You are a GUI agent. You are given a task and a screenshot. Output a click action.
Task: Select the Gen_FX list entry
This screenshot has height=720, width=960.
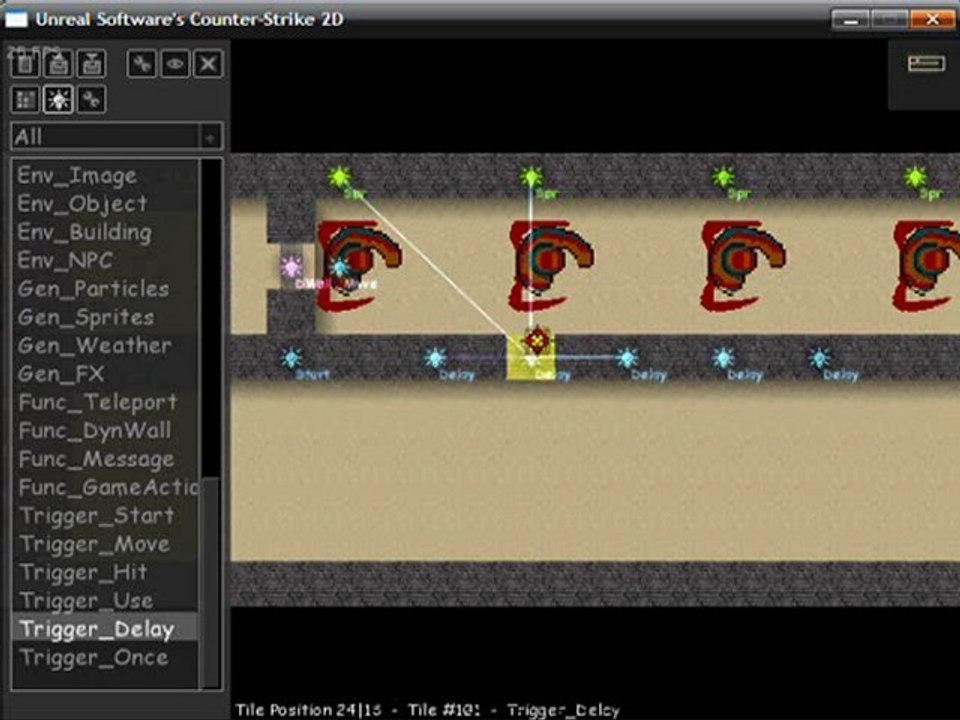click(x=105, y=374)
